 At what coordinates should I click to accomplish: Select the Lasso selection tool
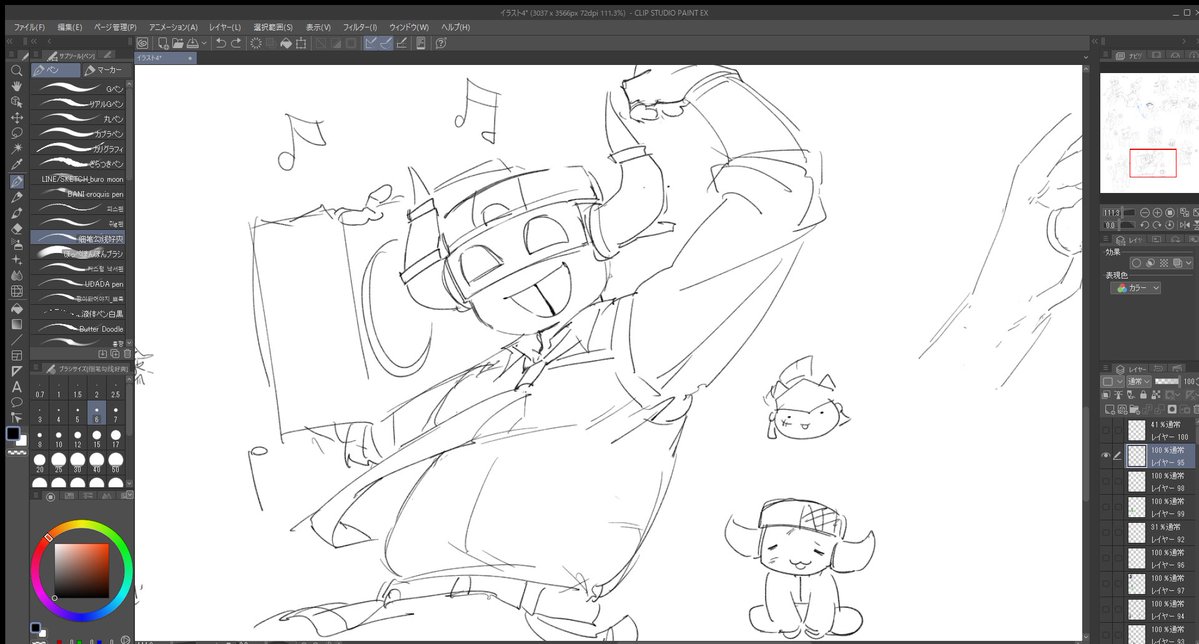point(16,133)
